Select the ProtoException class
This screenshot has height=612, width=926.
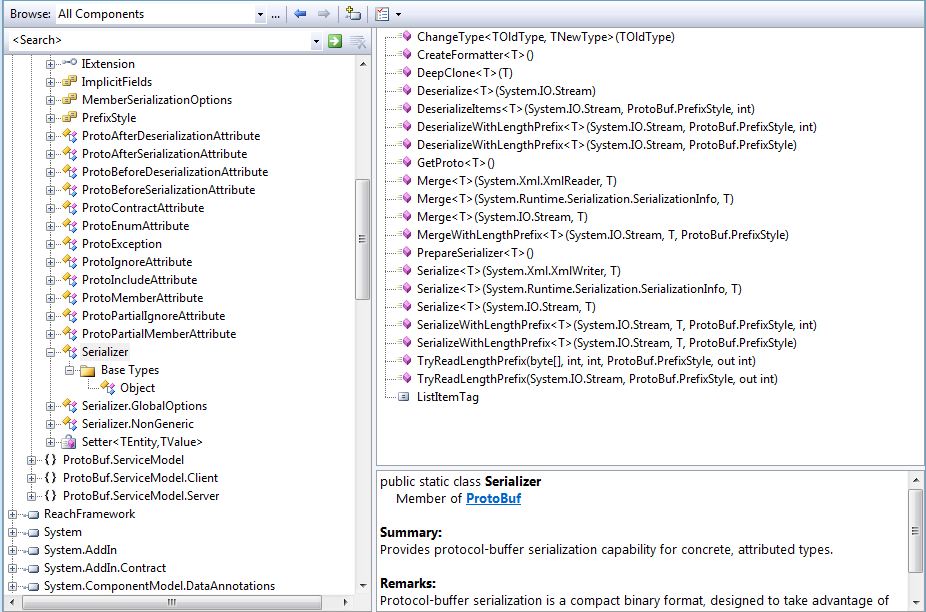pos(122,244)
